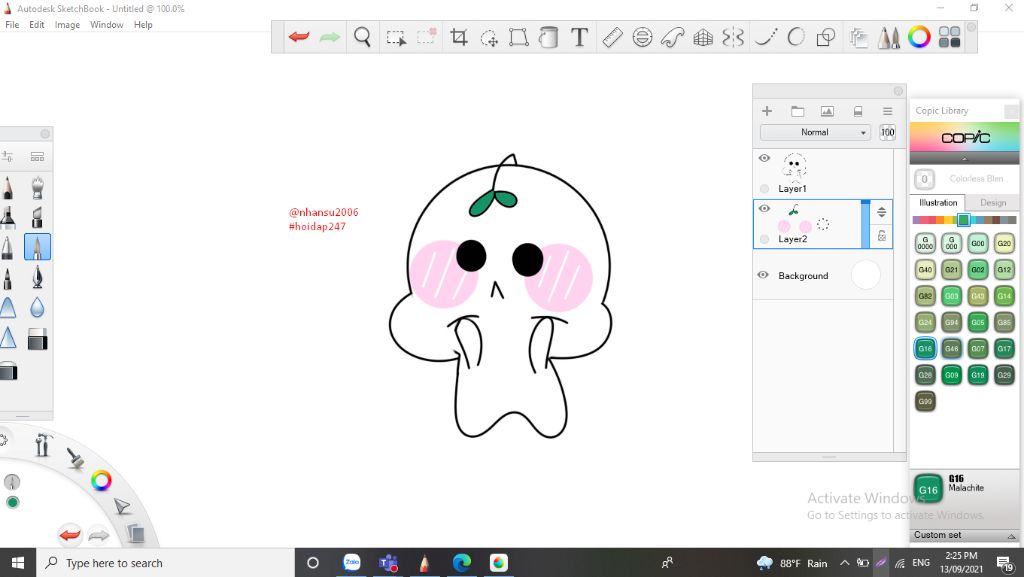The height and width of the screenshot is (577, 1024).
Task: Select the Distort transform tool
Action: pos(519,37)
